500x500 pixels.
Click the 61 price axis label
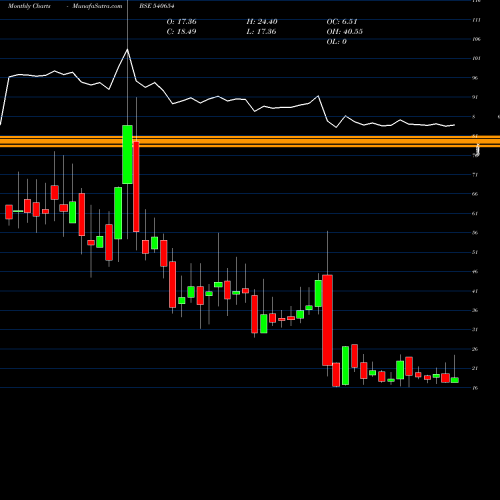pos(475,214)
